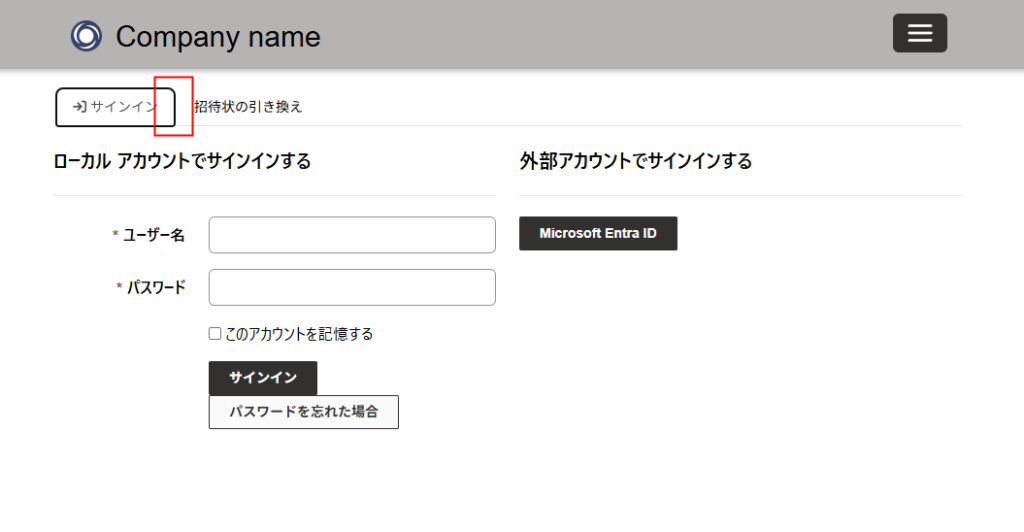Click the パスワード field label
1024x532 pixels.
tap(156, 287)
